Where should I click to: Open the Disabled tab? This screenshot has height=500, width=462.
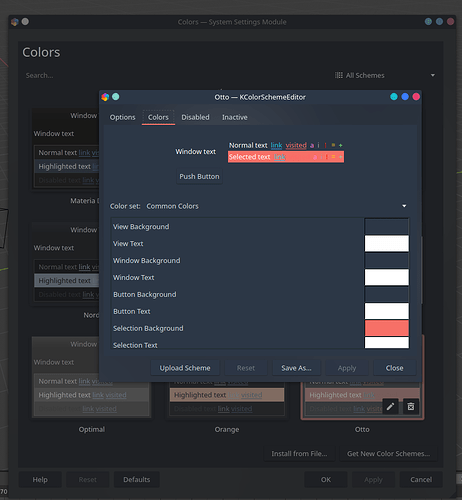(x=195, y=117)
